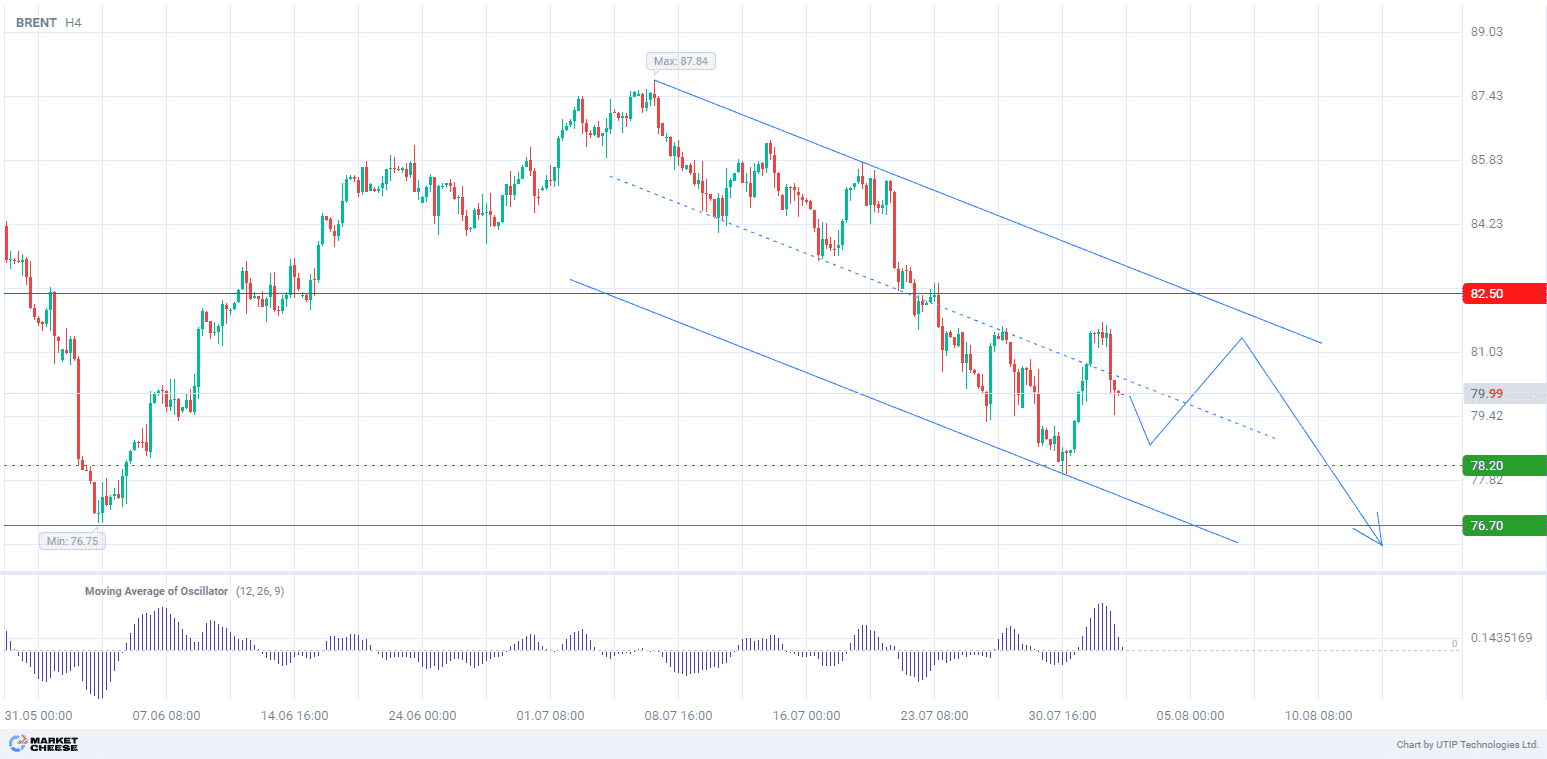This screenshot has width=1547, height=759.
Task: Click the 23.07 08:00 time label
Action: point(934,716)
